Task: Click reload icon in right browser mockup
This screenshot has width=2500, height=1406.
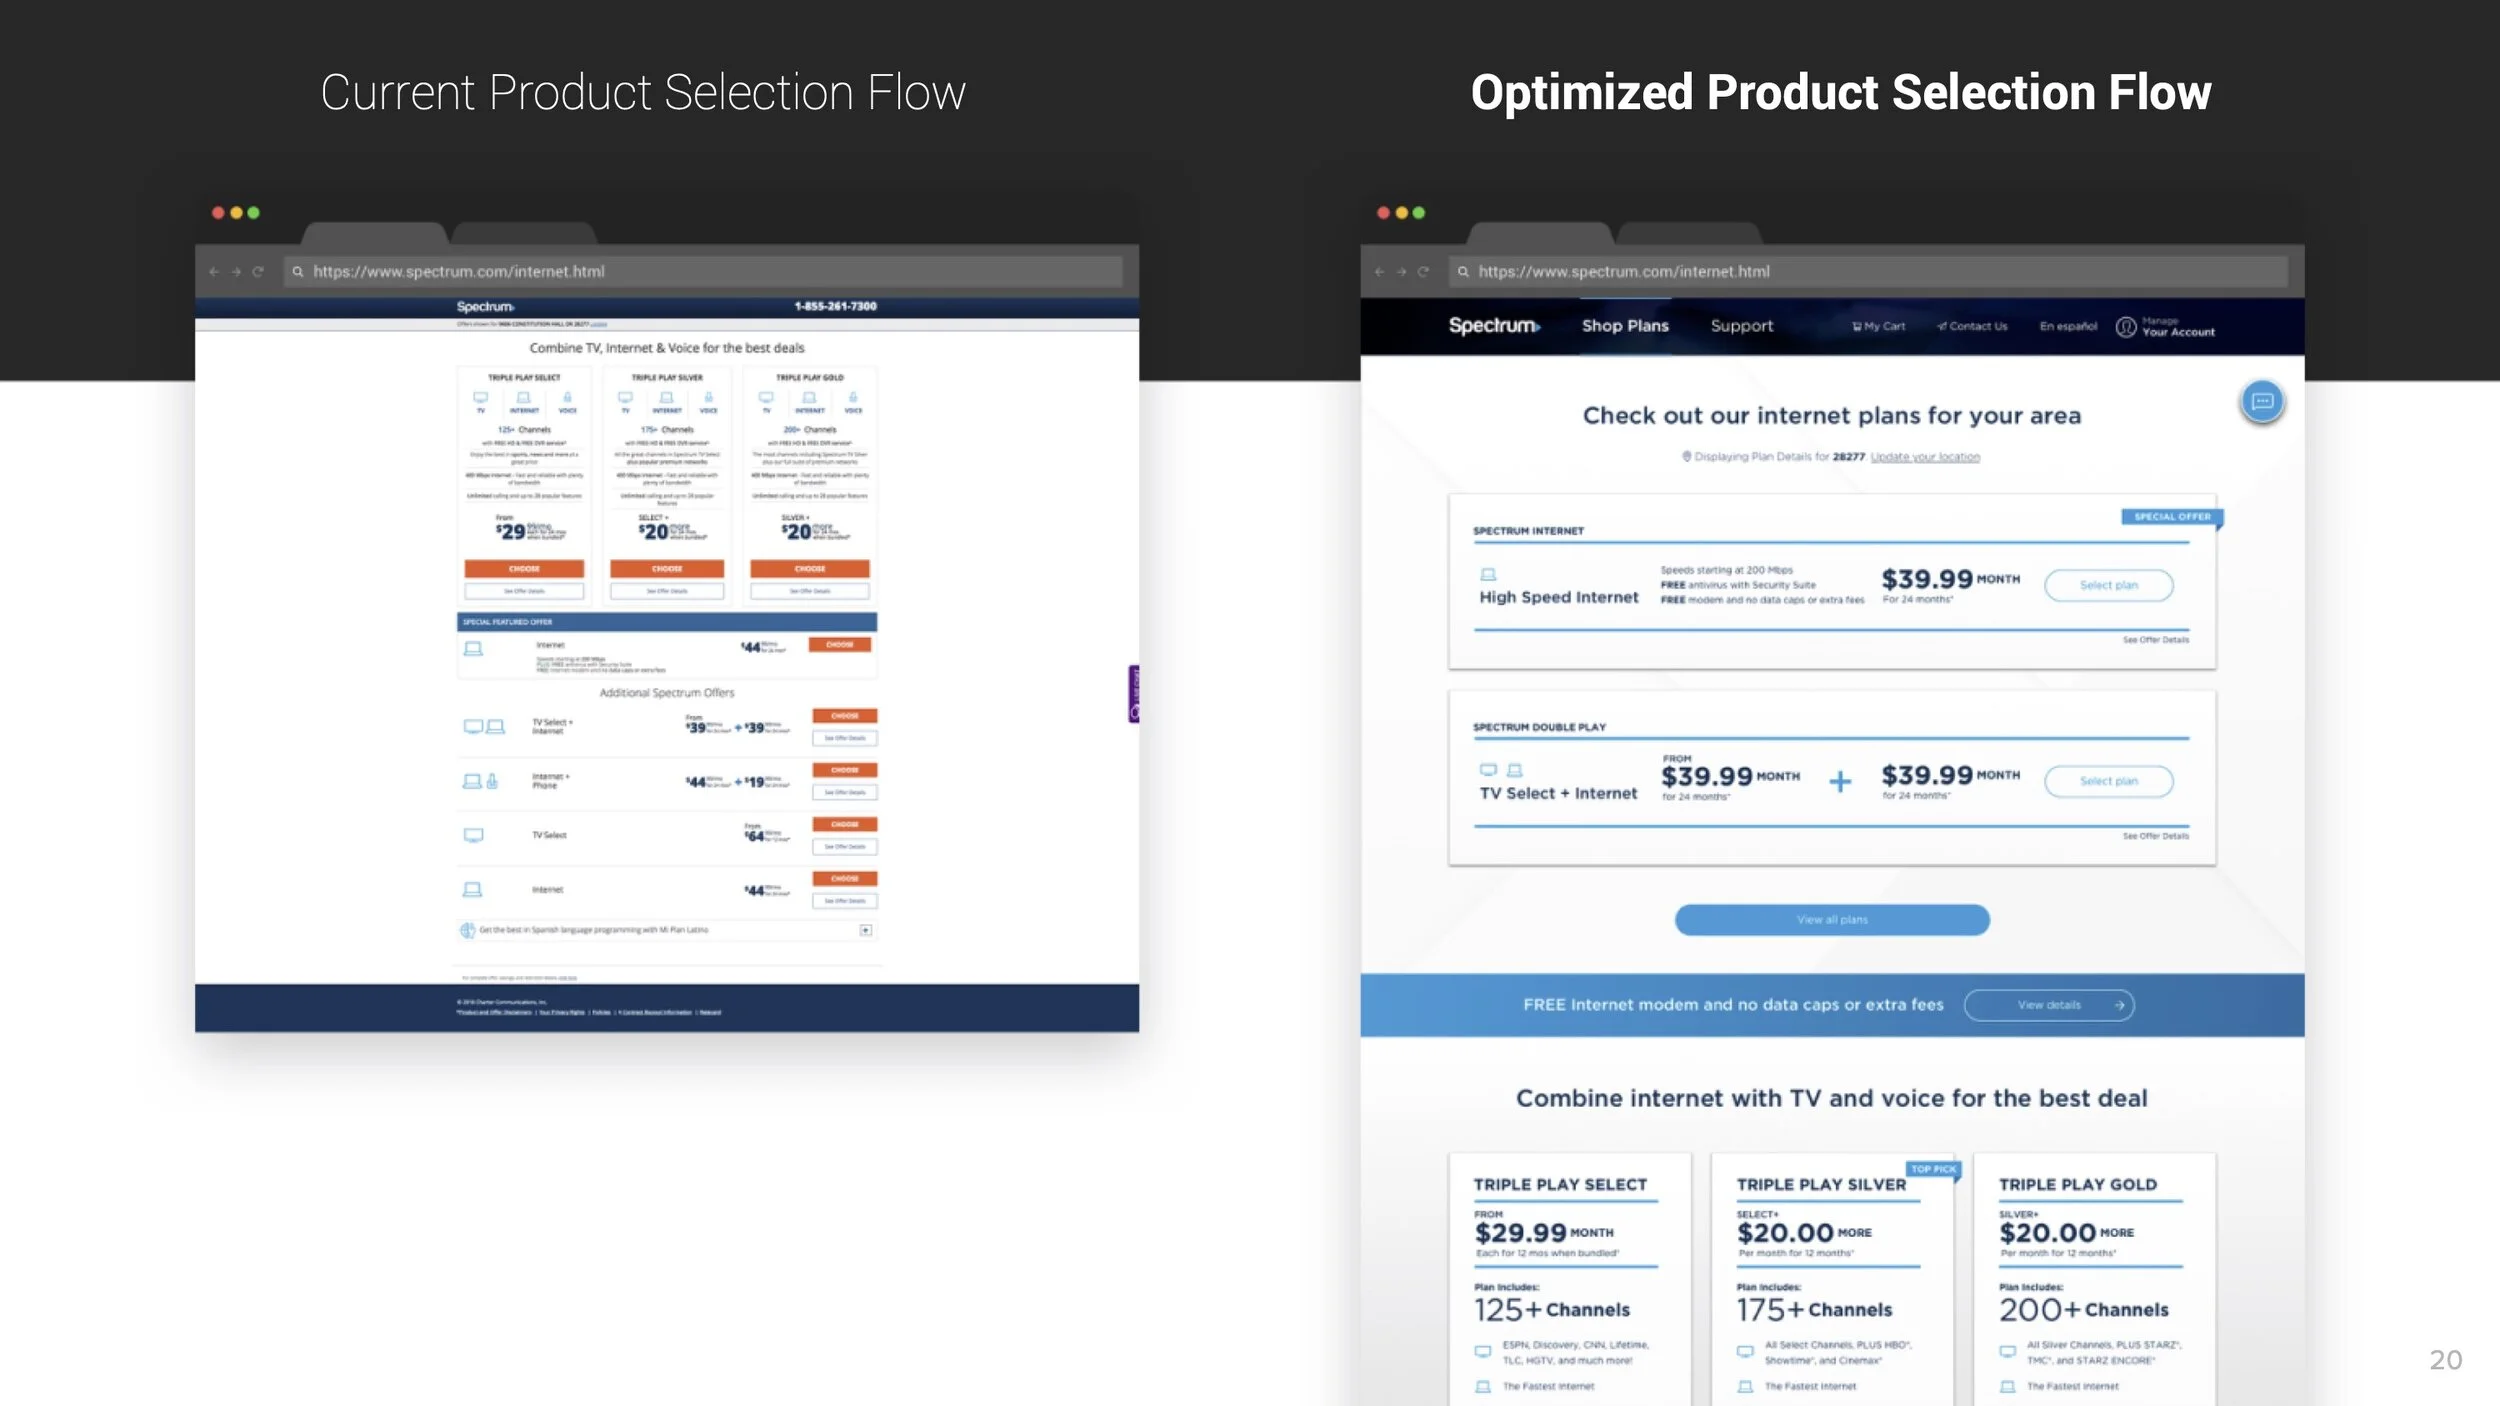Action: [x=1423, y=271]
